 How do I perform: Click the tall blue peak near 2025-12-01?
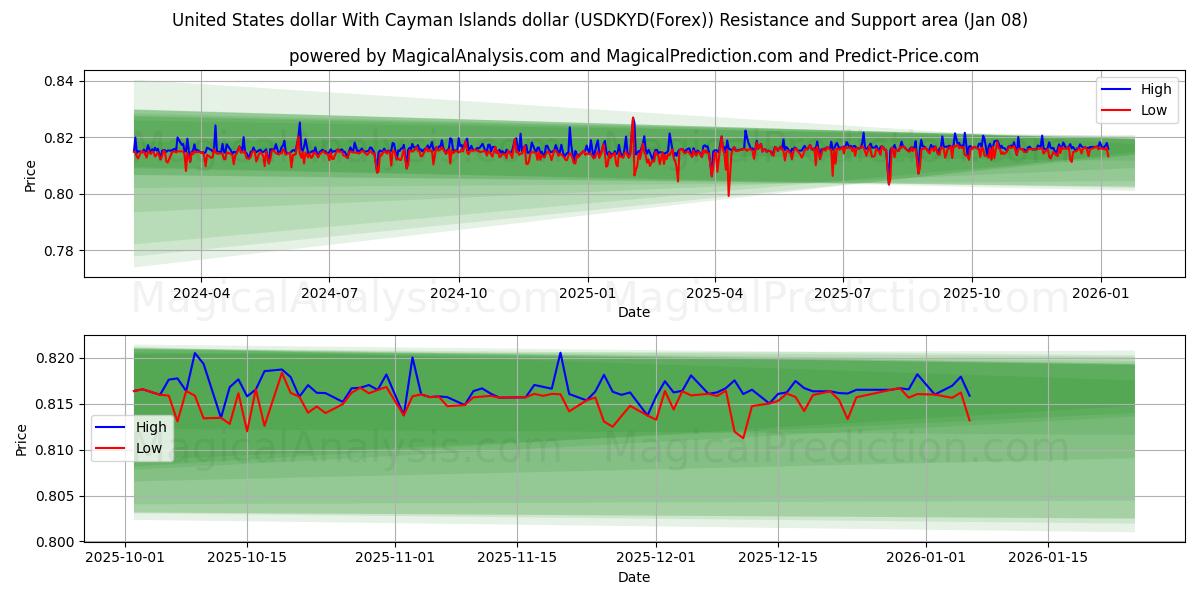(x=559, y=355)
